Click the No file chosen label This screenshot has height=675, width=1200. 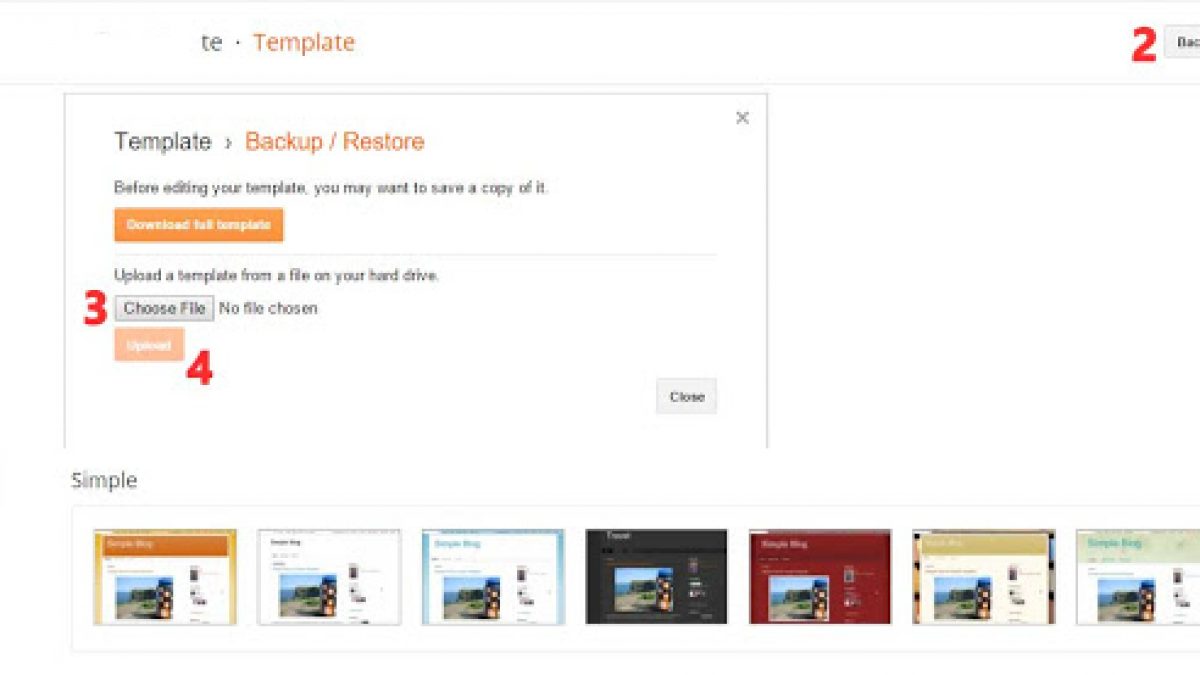(x=268, y=309)
